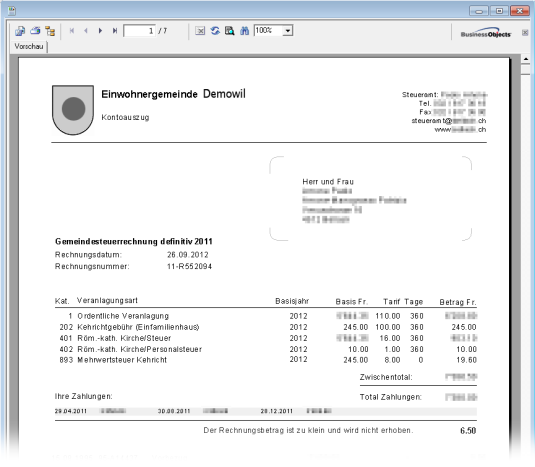535x467 pixels.
Task: Click row 'Röm.-kath. Kirche/Steuer'
Action: click(266, 338)
